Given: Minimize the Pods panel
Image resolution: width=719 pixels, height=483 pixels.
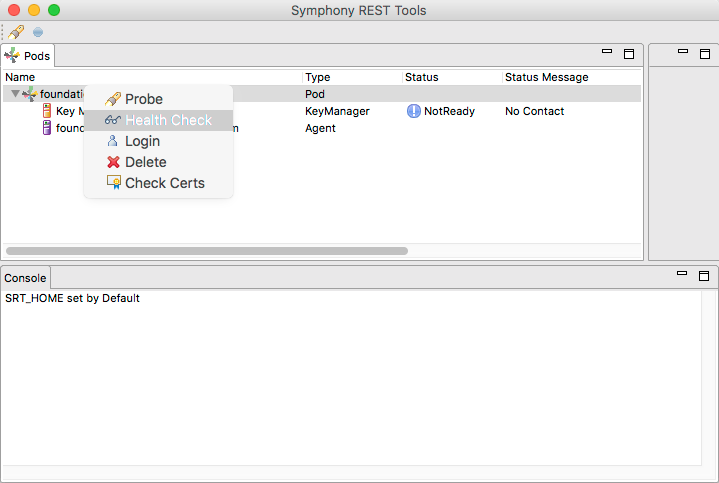Looking at the screenshot, I should click(x=607, y=52).
